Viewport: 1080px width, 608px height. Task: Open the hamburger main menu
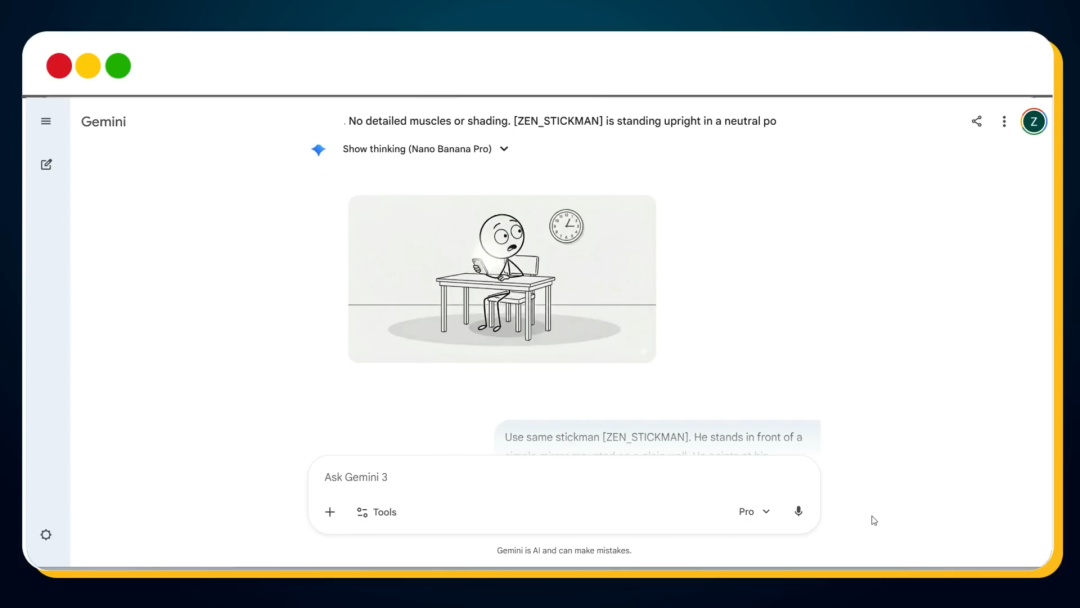(x=46, y=121)
